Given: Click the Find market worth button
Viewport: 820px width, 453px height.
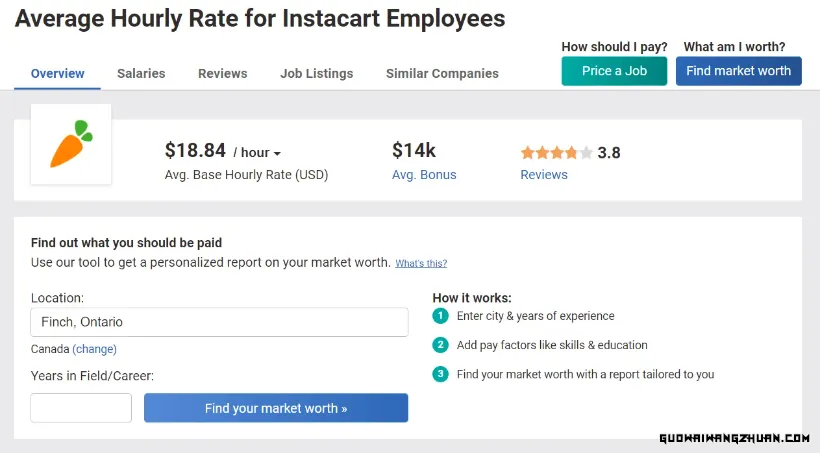Looking at the screenshot, I should click(738, 71).
